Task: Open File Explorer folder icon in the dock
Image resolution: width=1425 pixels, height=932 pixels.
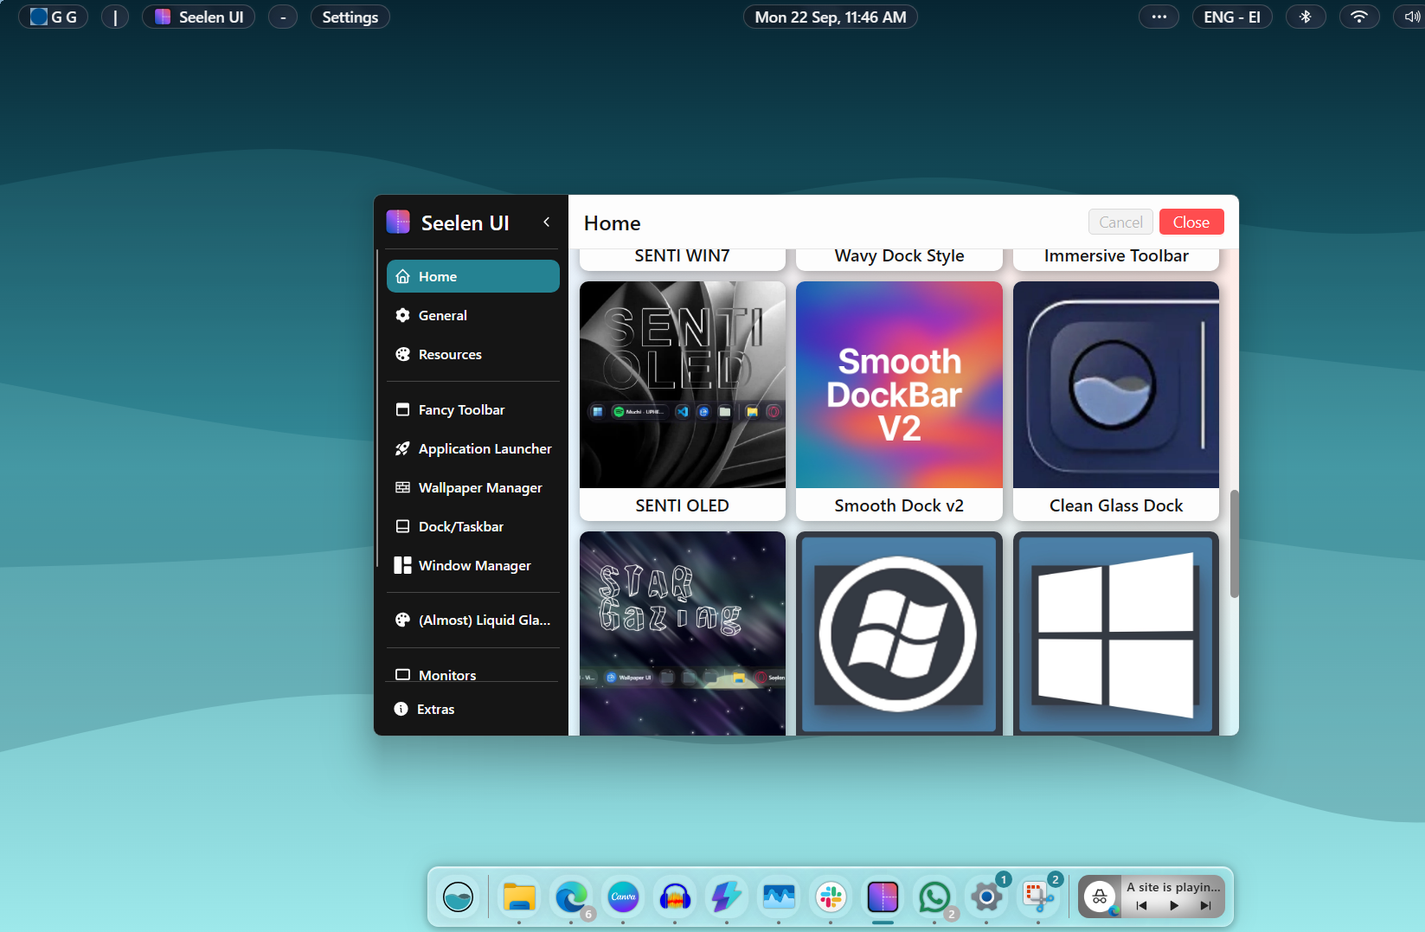Action: click(519, 897)
